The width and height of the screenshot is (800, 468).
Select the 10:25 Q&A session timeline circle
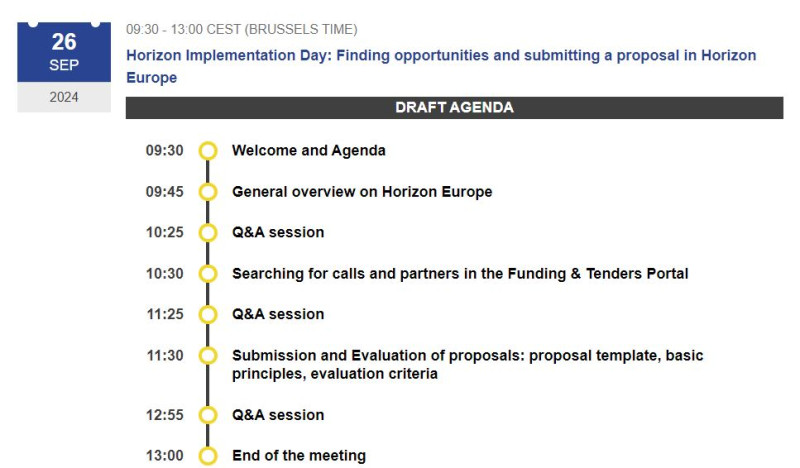click(x=208, y=233)
